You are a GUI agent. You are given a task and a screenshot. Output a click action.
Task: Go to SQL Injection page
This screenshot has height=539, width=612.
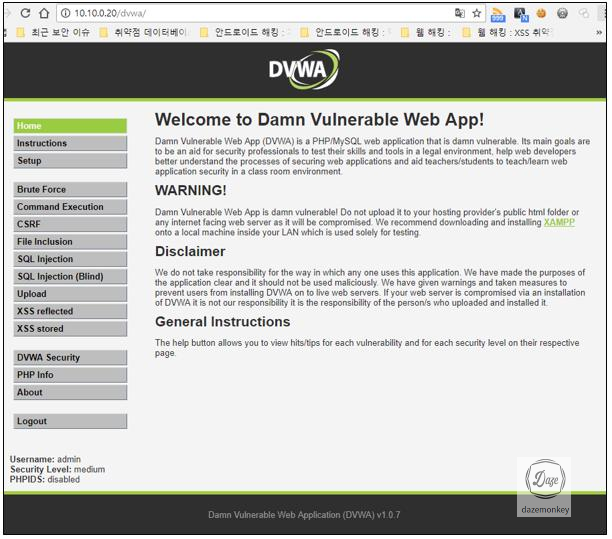[x=70, y=259]
